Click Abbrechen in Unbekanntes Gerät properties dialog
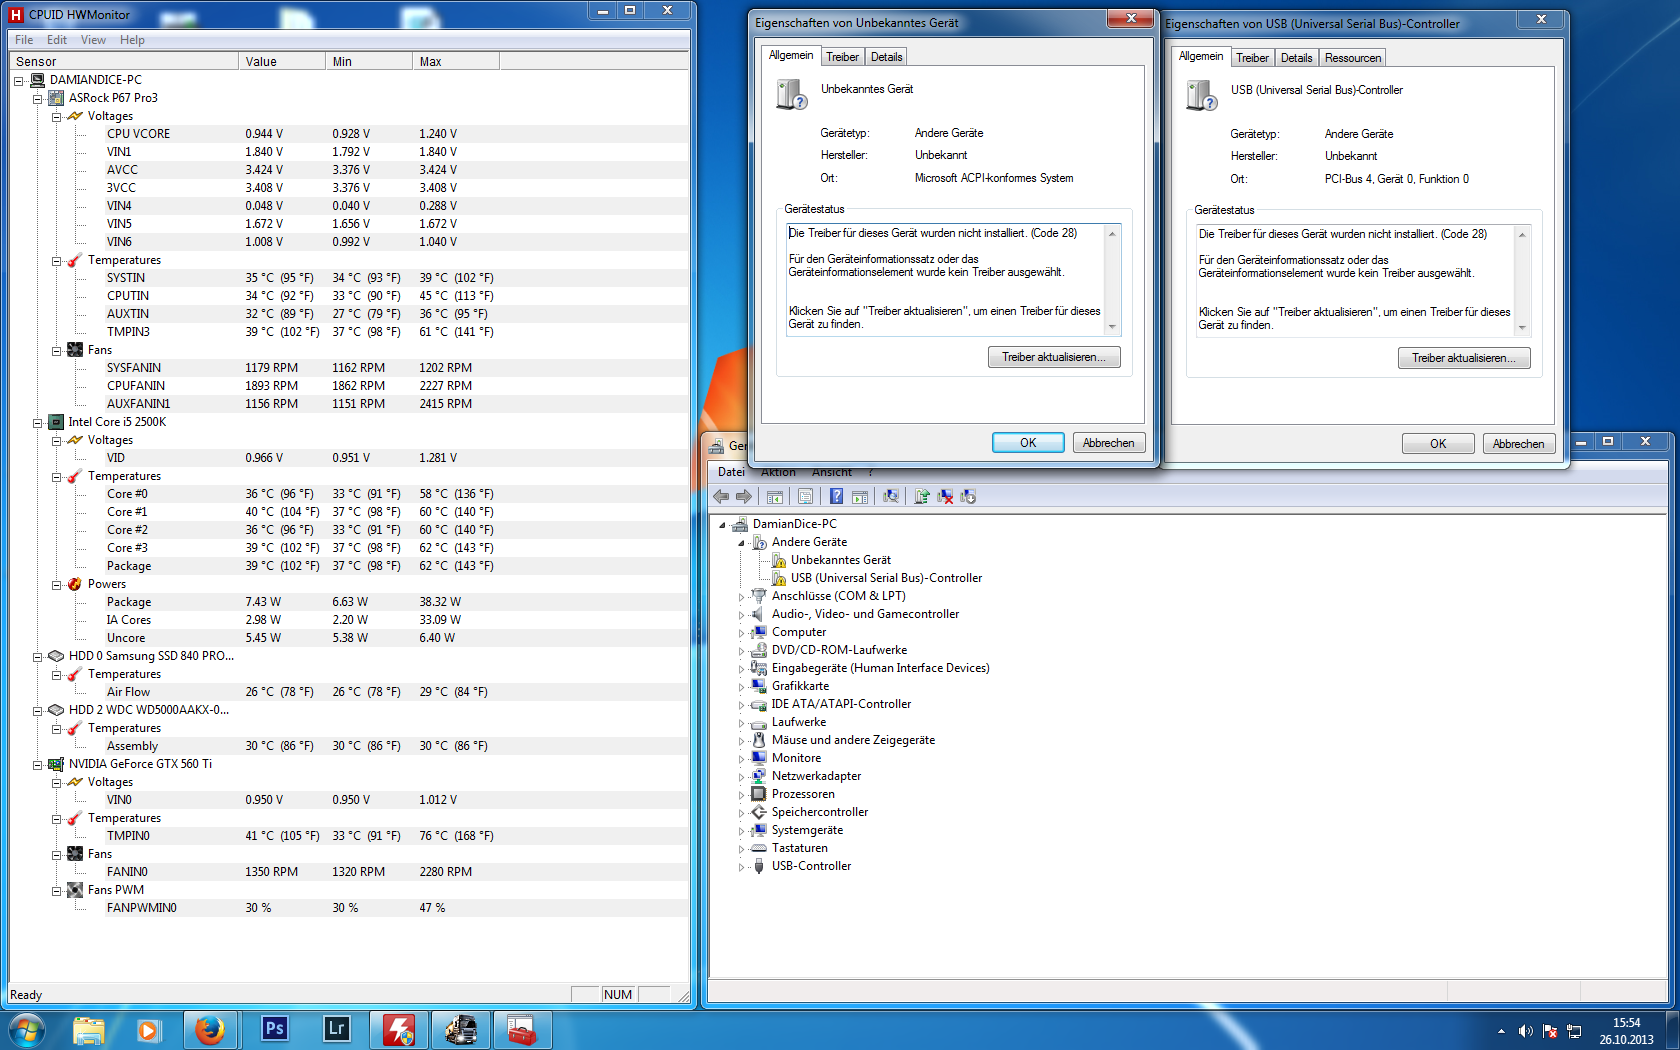Screen dimensions: 1680x1050 tap(1108, 443)
